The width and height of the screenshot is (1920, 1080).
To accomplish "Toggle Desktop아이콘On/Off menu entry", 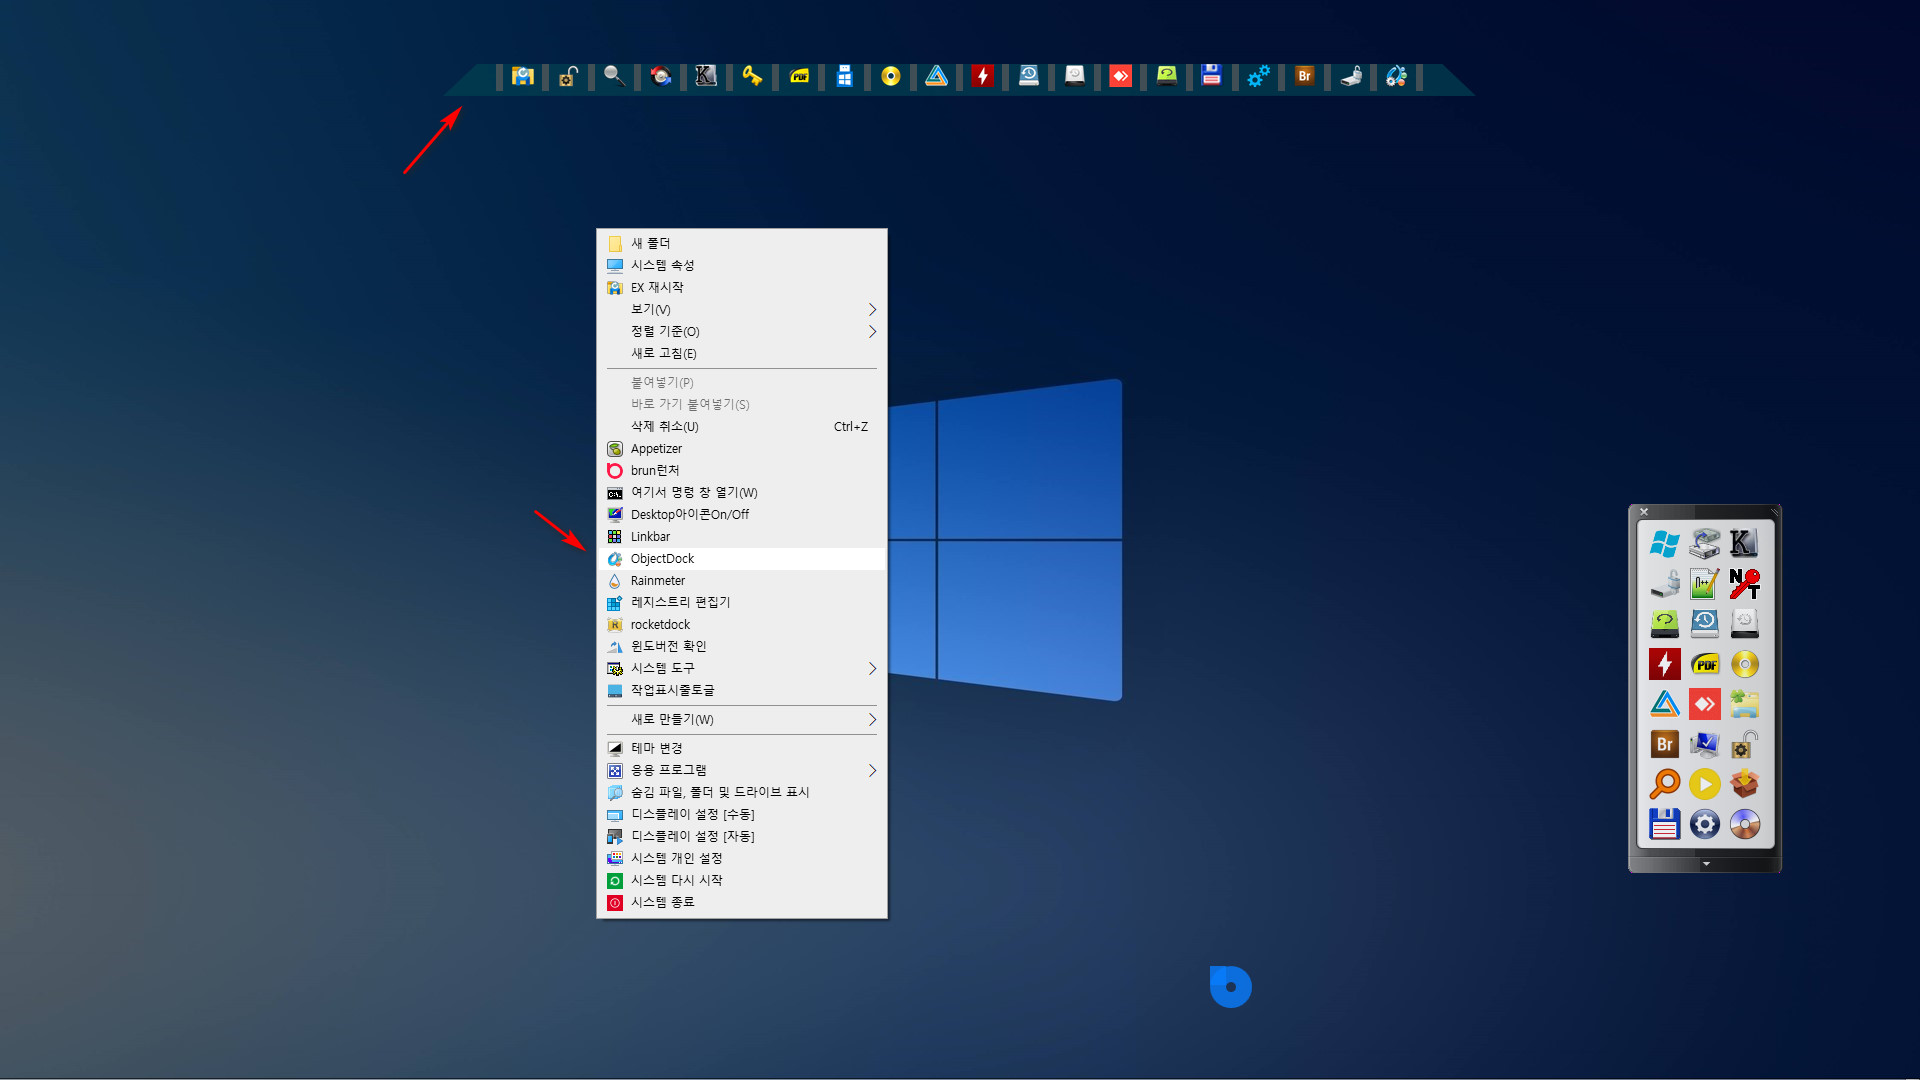I will pyautogui.click(x=742, y=514).
